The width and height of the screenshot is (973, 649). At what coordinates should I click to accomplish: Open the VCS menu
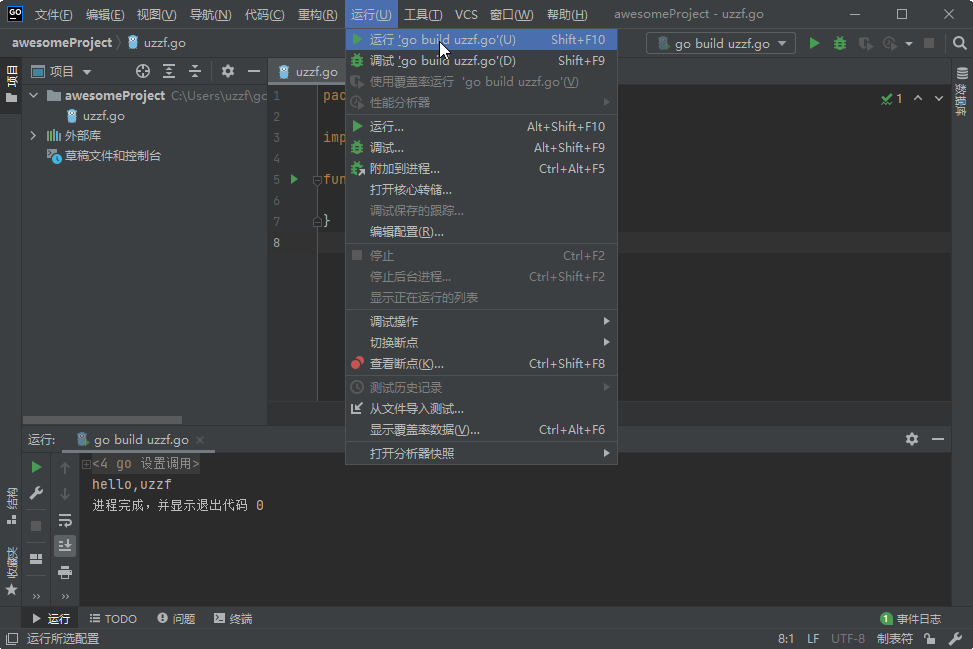coord(466,14)
